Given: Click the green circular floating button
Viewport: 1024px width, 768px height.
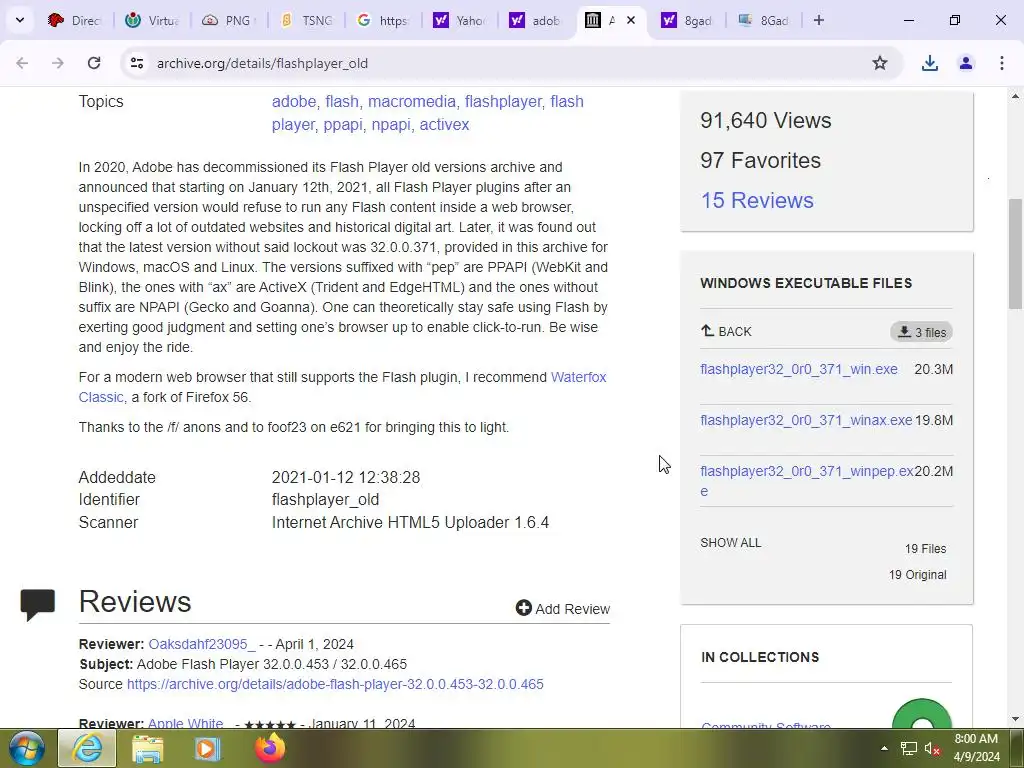Looking at the screenshot, I should click(x=921, y=714).
